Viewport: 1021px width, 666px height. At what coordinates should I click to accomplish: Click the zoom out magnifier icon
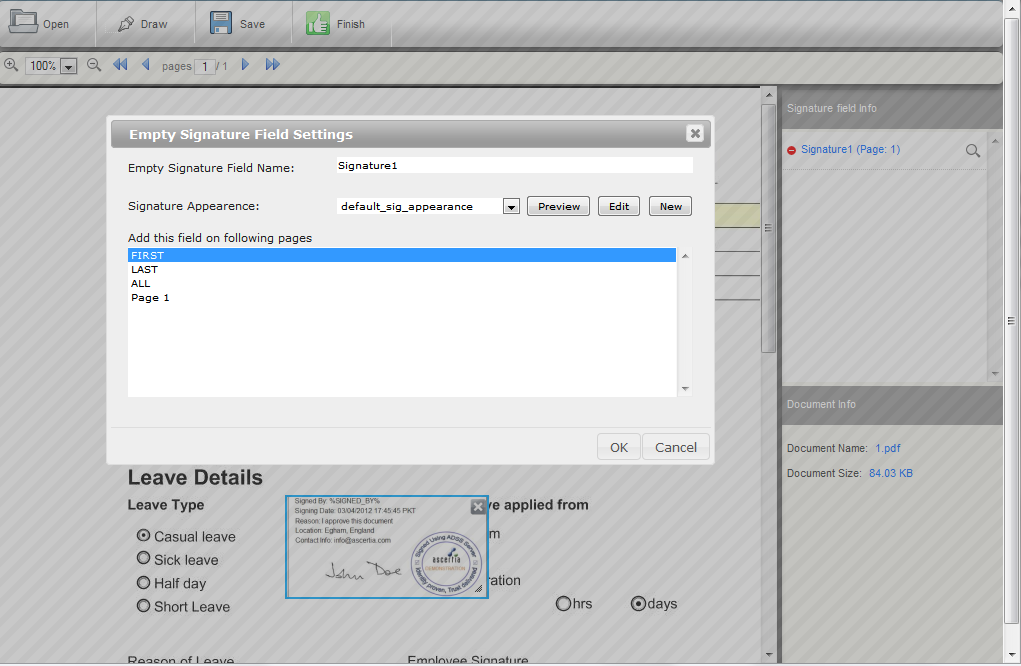94,65
